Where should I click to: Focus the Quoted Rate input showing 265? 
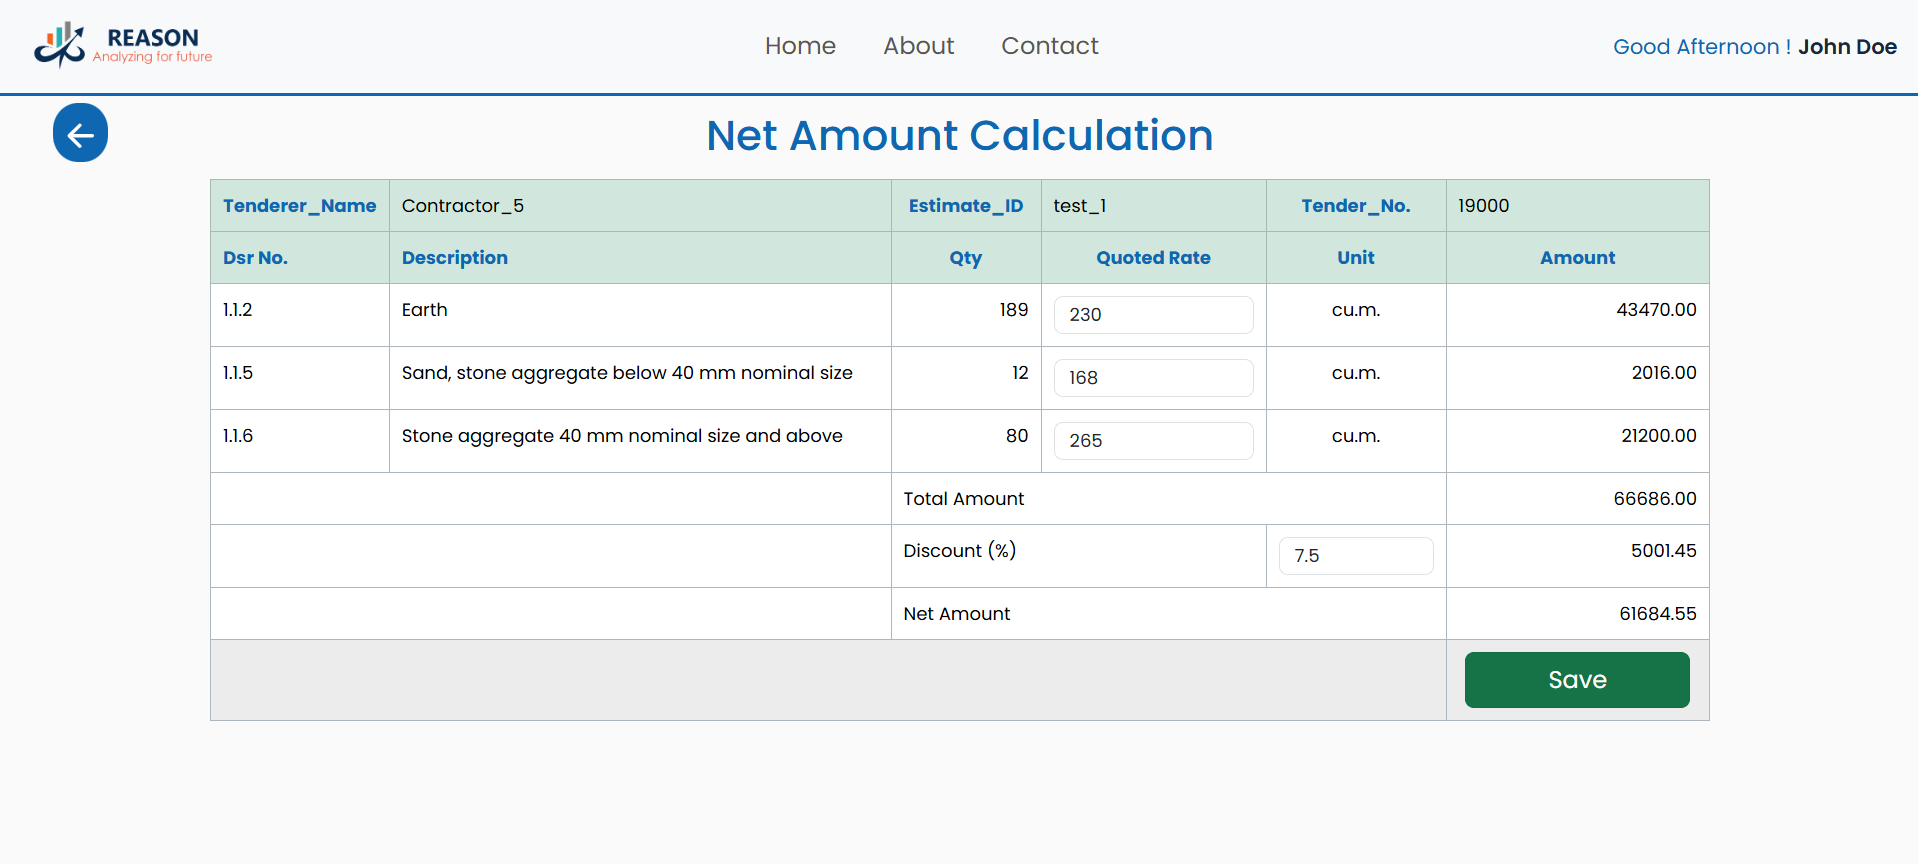(x=1153, y=441)
